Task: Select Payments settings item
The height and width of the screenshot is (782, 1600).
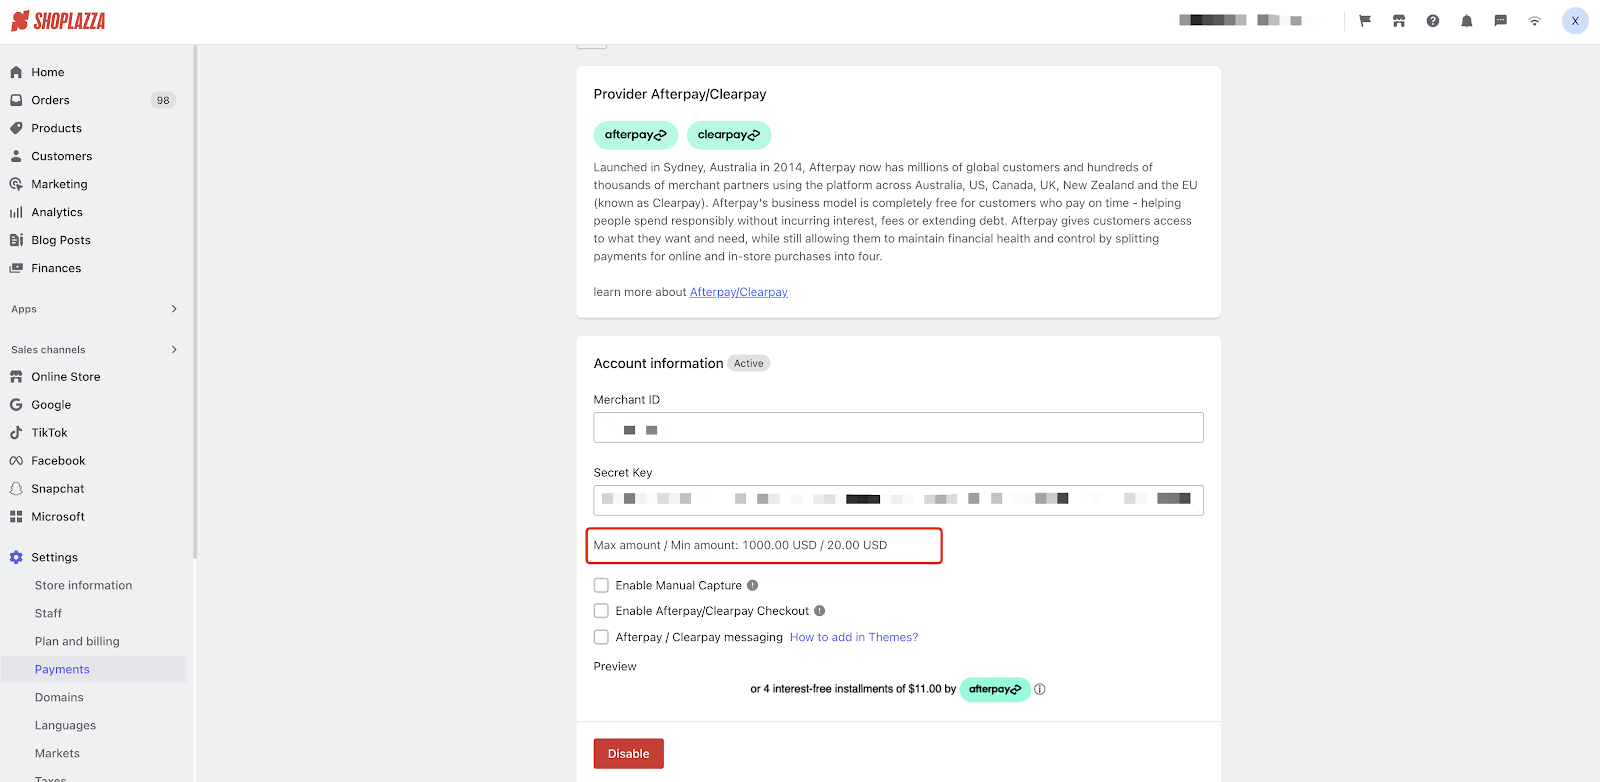Action: pyautogui.click(x=94, y=669)
